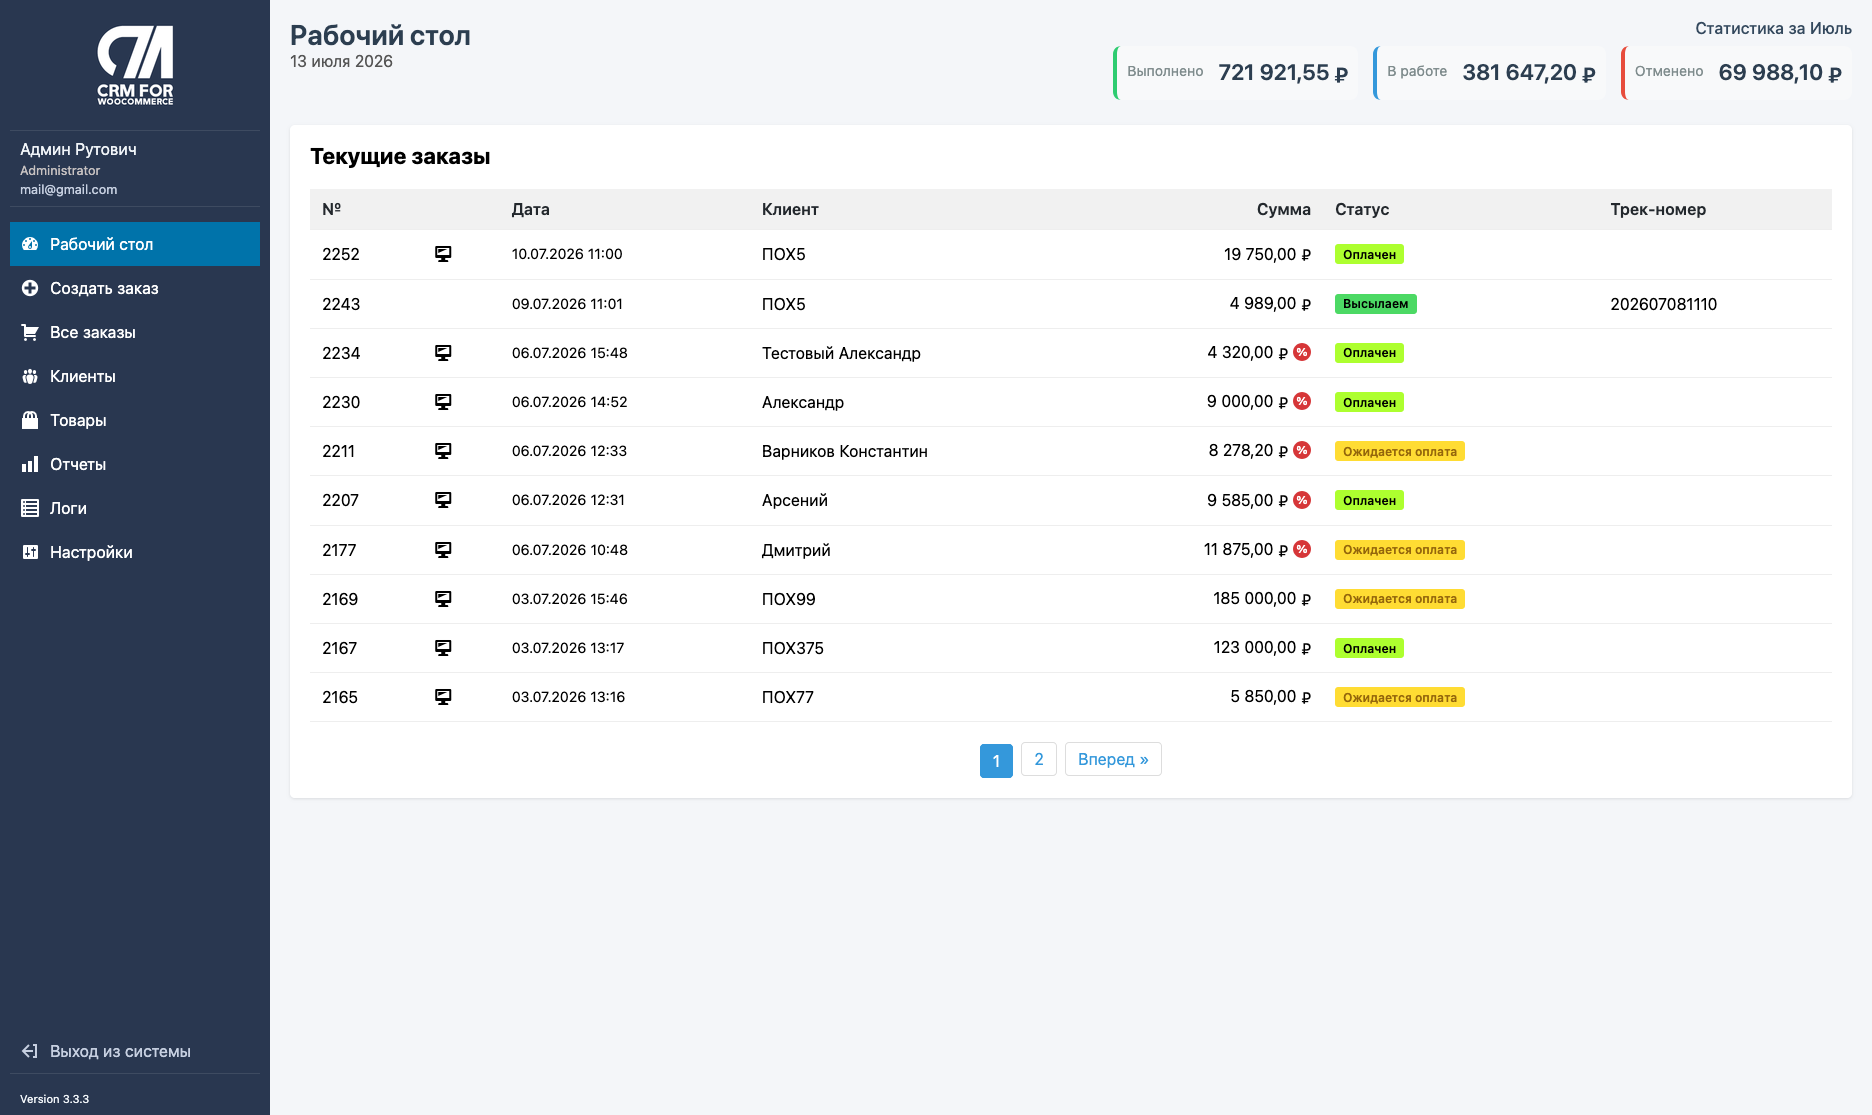This screenshot has width=1872, height=1115.
Task: Click the monitor icon for order 2230
Action: coord(443,402)
